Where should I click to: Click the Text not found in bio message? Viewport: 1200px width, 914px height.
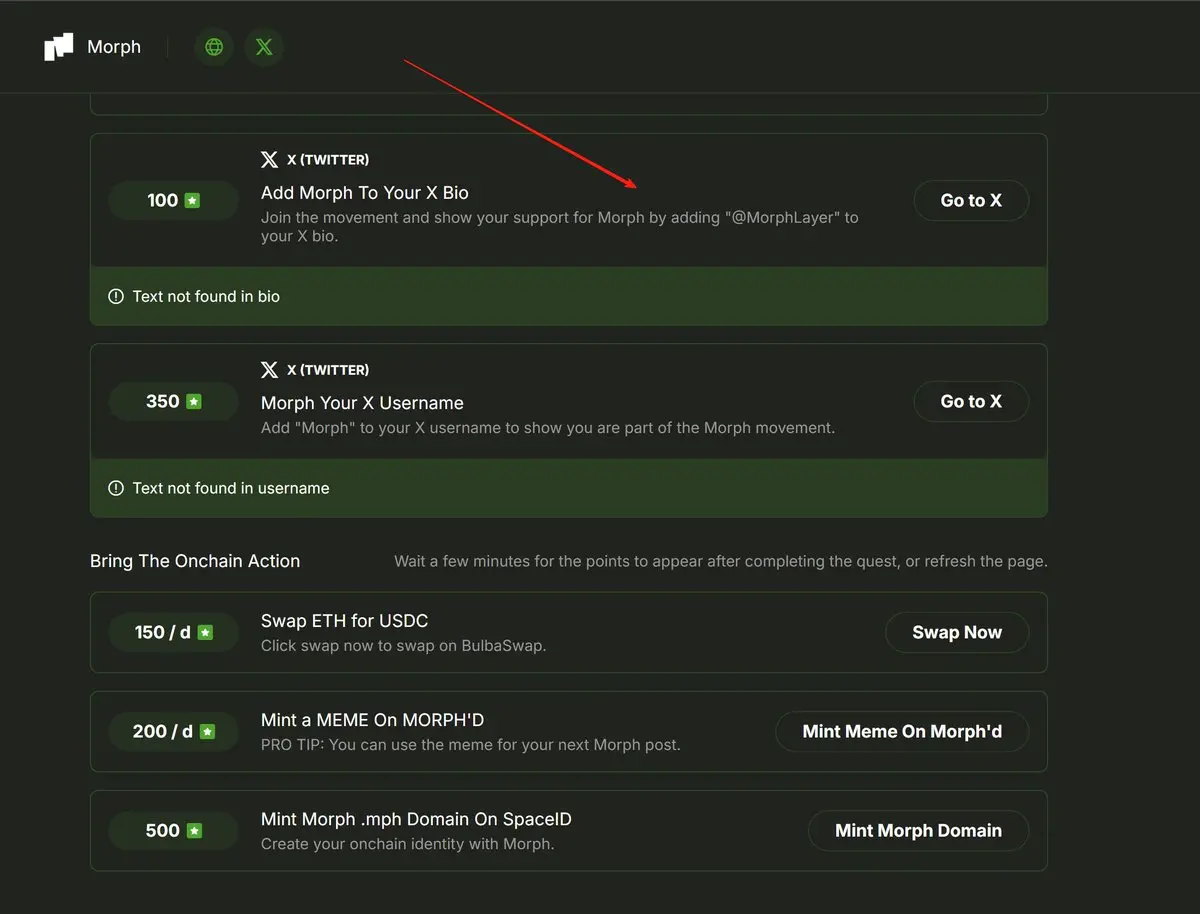(206, 296)
